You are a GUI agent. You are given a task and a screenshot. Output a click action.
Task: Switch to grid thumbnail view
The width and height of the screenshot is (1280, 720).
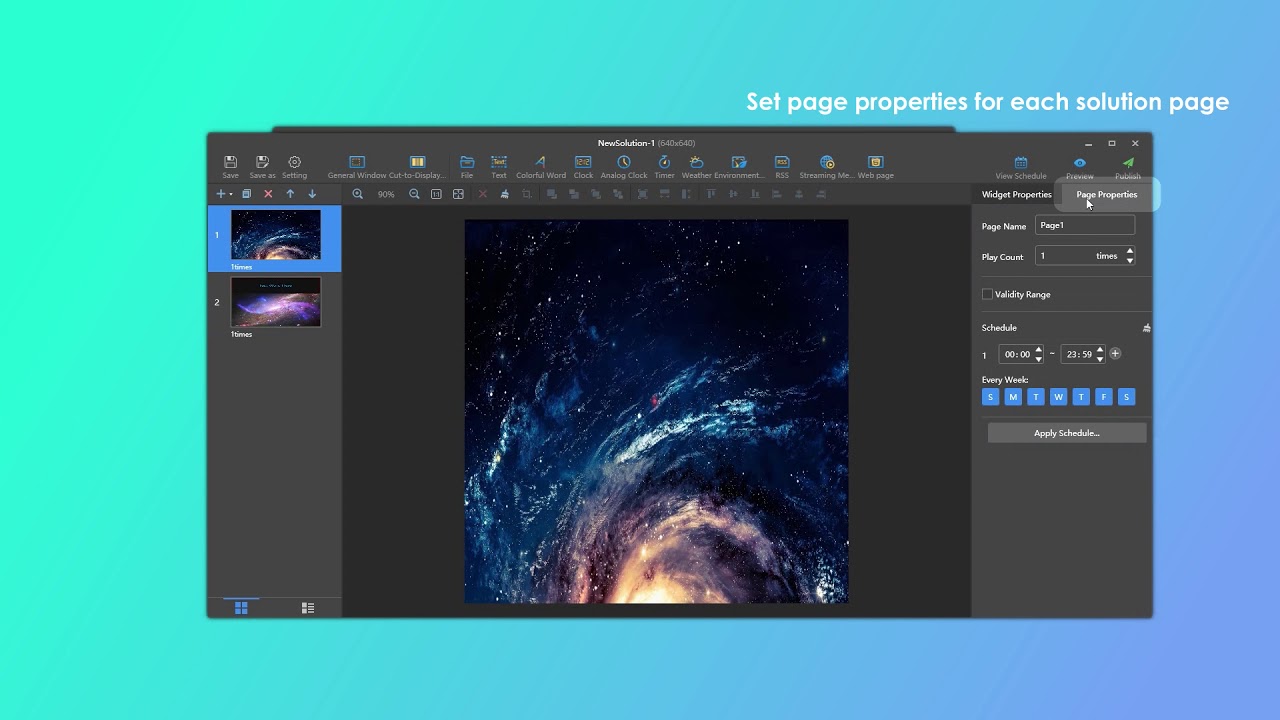pos(241,608)
